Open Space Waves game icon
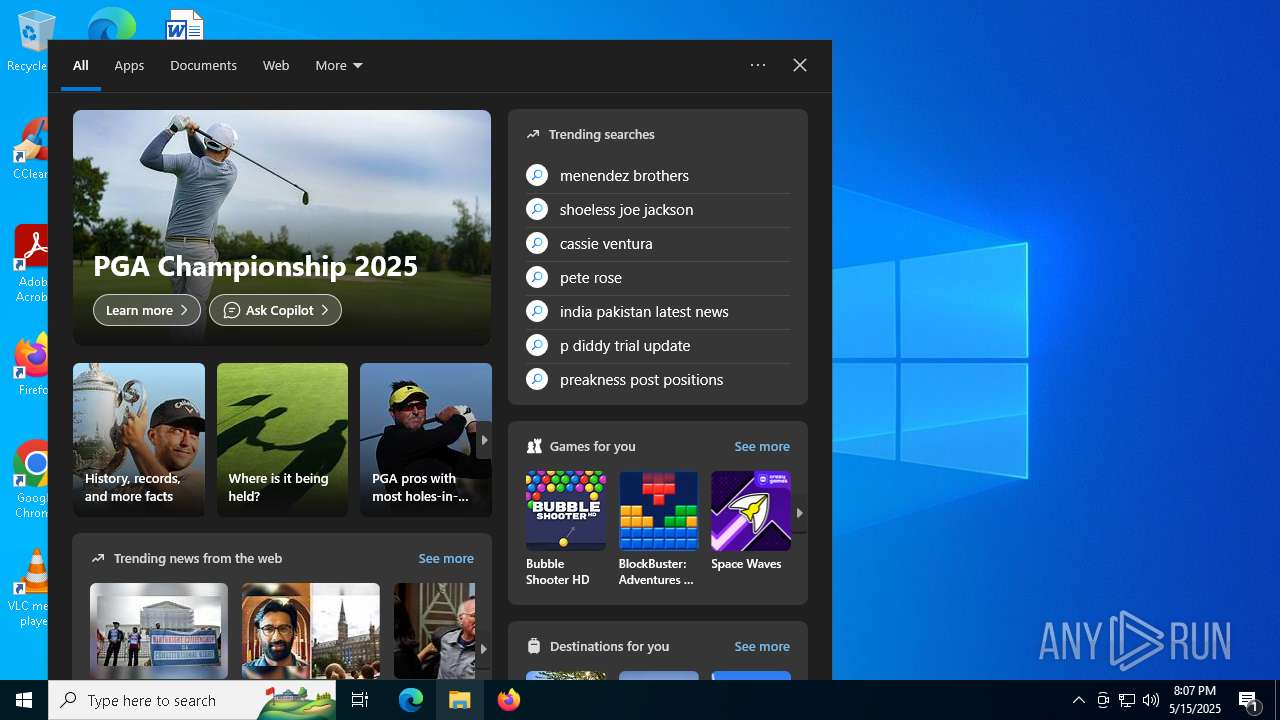 tap(751, 511)
